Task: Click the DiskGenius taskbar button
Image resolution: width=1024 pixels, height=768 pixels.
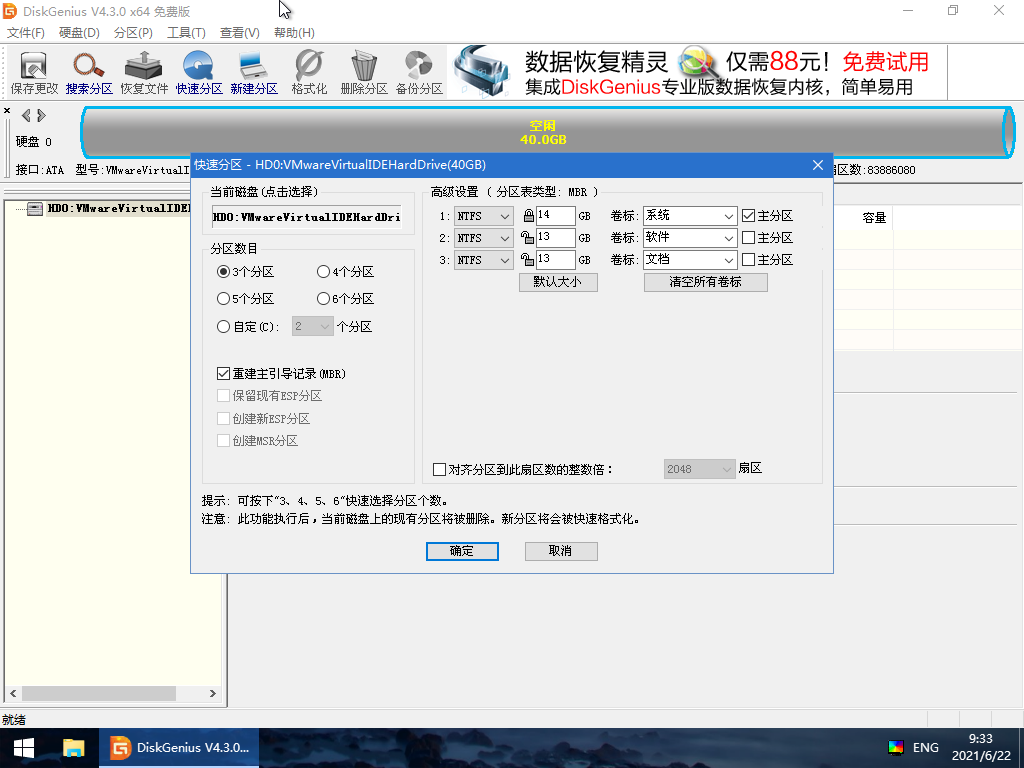Action: click(179, 748)
